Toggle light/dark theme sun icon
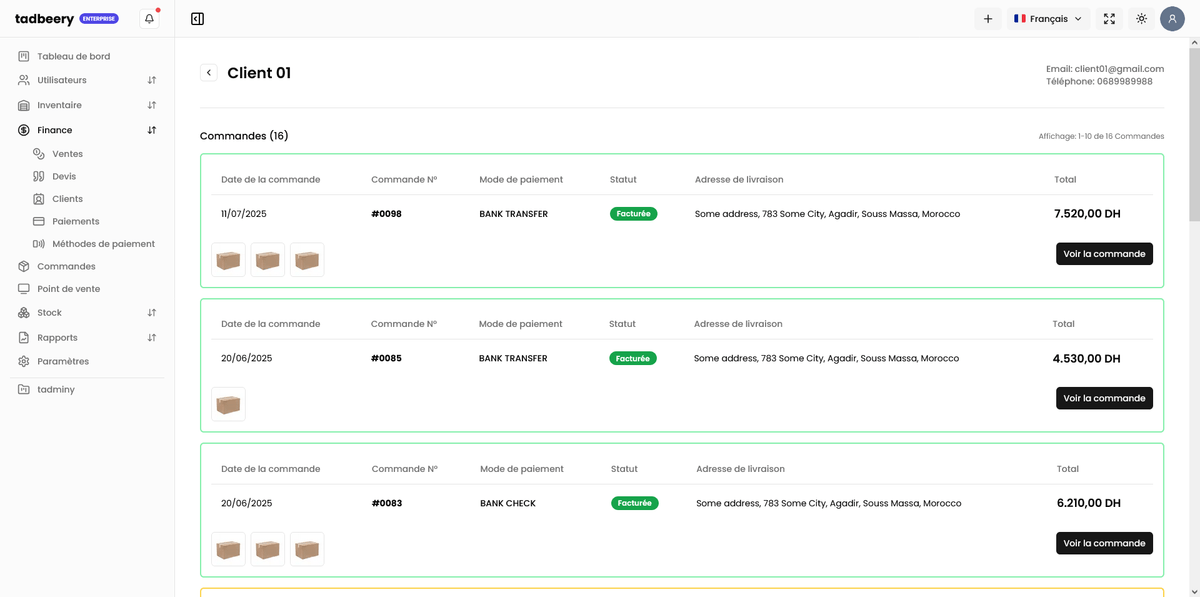The height and width of the screenshot is (597, 1200). click(x=1141, y=18)
